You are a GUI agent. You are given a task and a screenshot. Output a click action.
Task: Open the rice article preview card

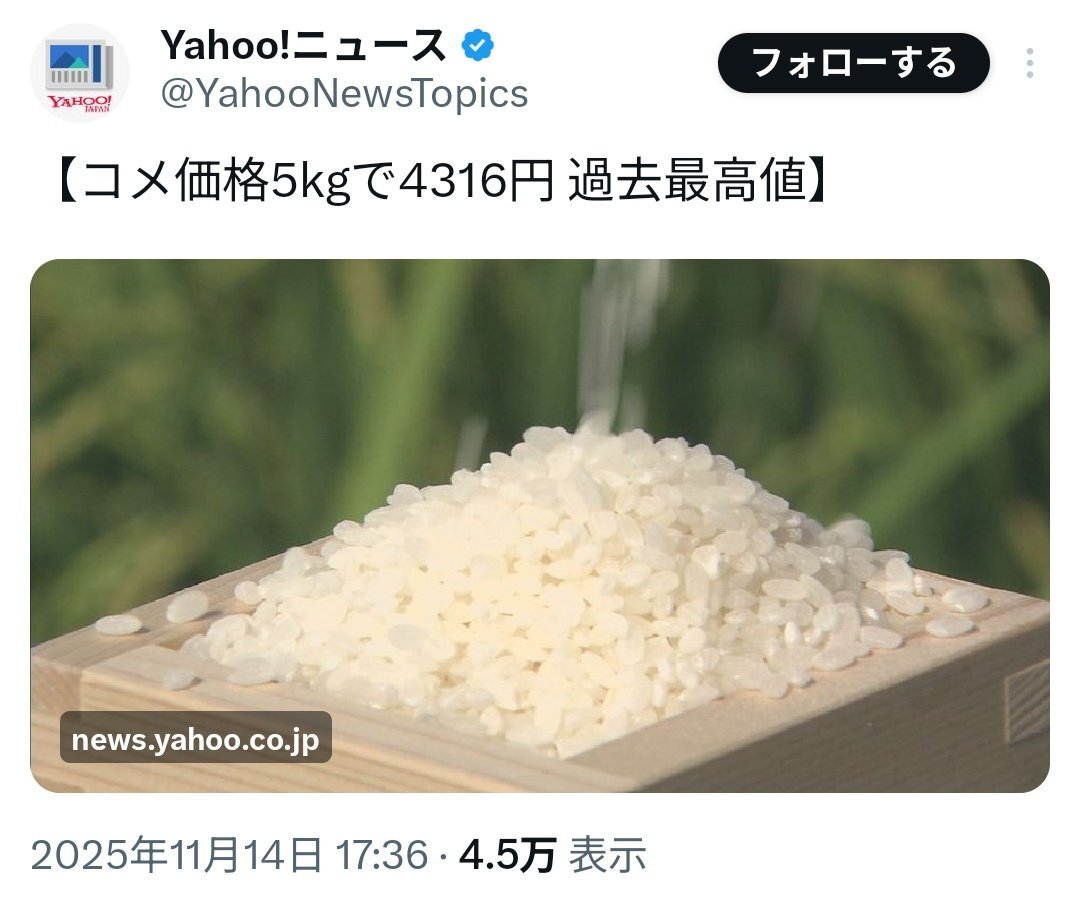point(540,526)
